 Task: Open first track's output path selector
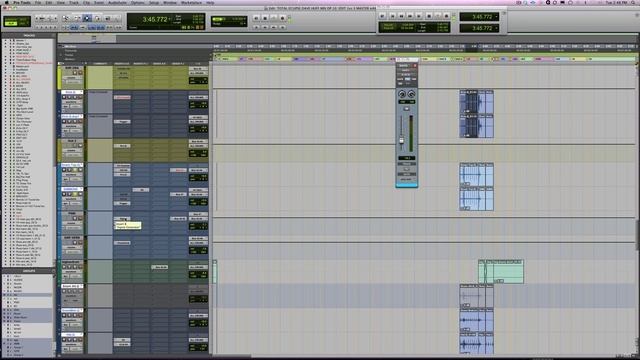(x=198, y=73)
